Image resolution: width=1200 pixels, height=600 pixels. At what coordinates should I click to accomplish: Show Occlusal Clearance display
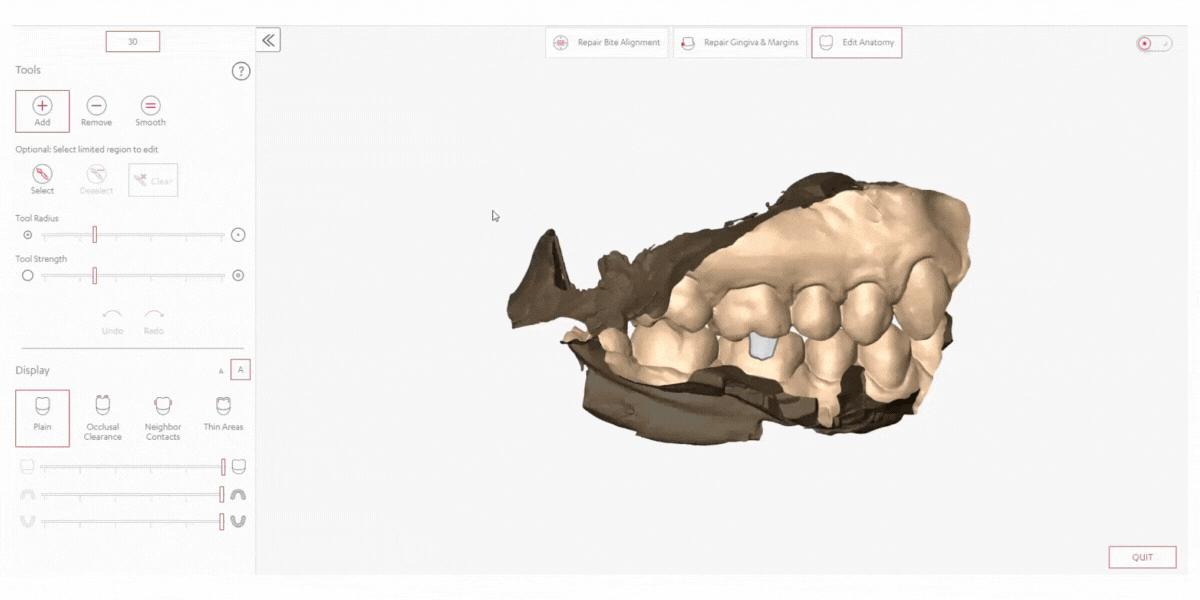(x=102, y=418)
